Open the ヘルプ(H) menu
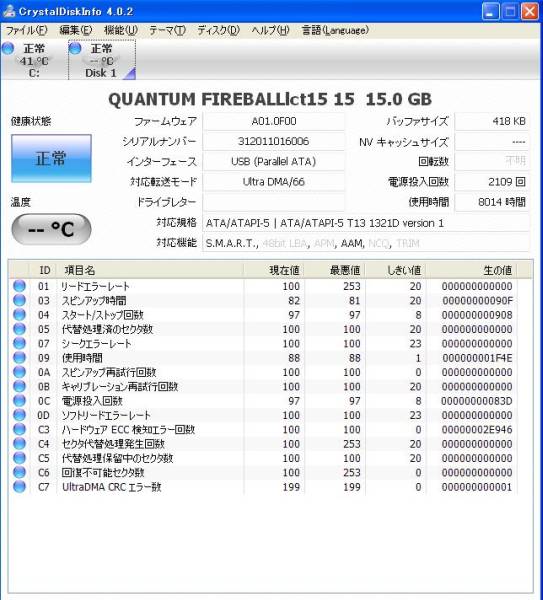This screenshot has width=543, height=600. coord(270,30)
